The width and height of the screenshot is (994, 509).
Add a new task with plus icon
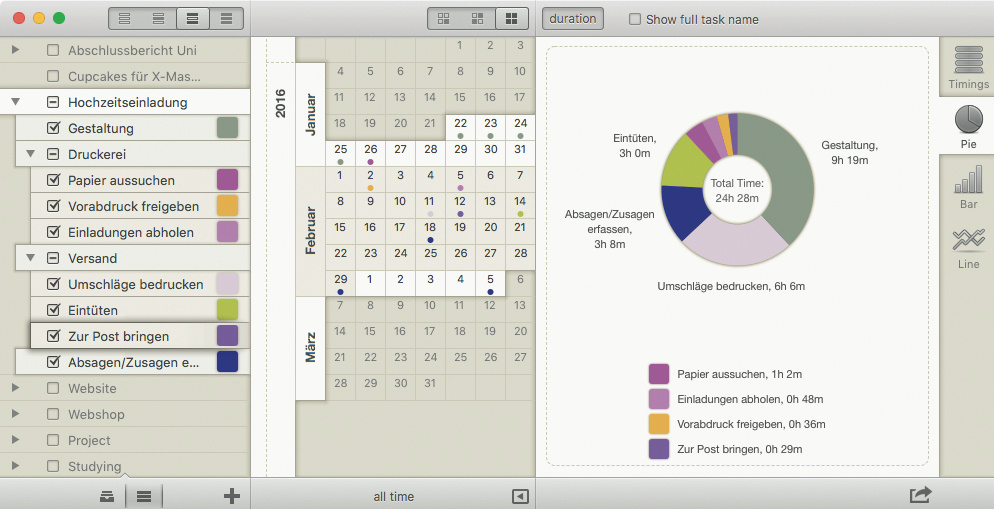[x=232, y=496]
